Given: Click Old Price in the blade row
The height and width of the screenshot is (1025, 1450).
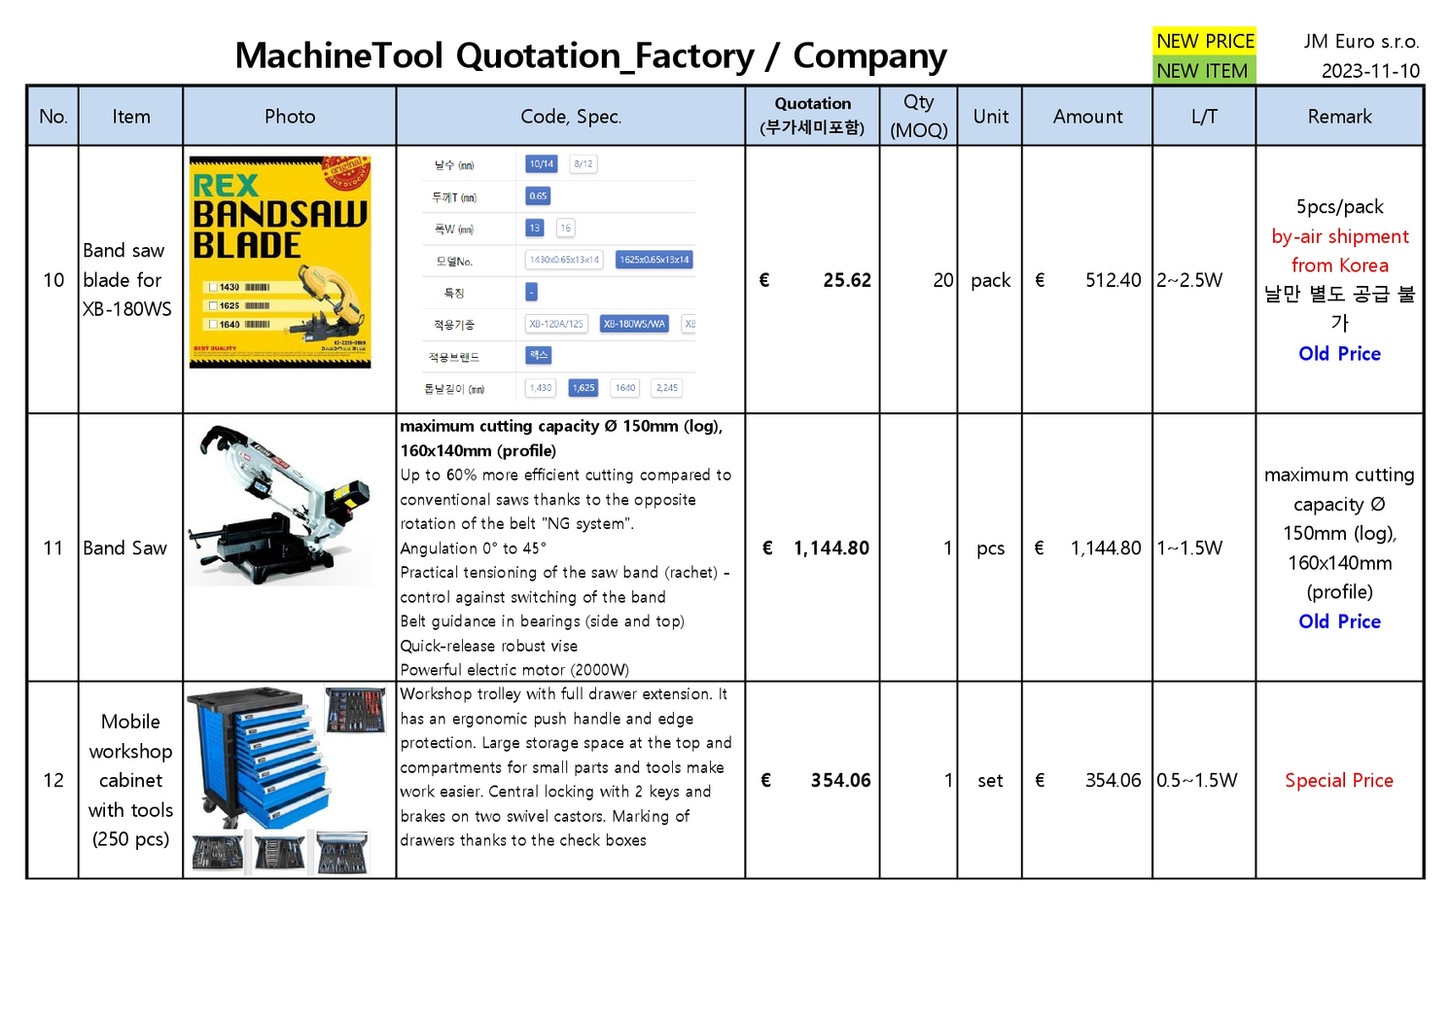Looking at the screenshot, I should [x=1339, y=354].
